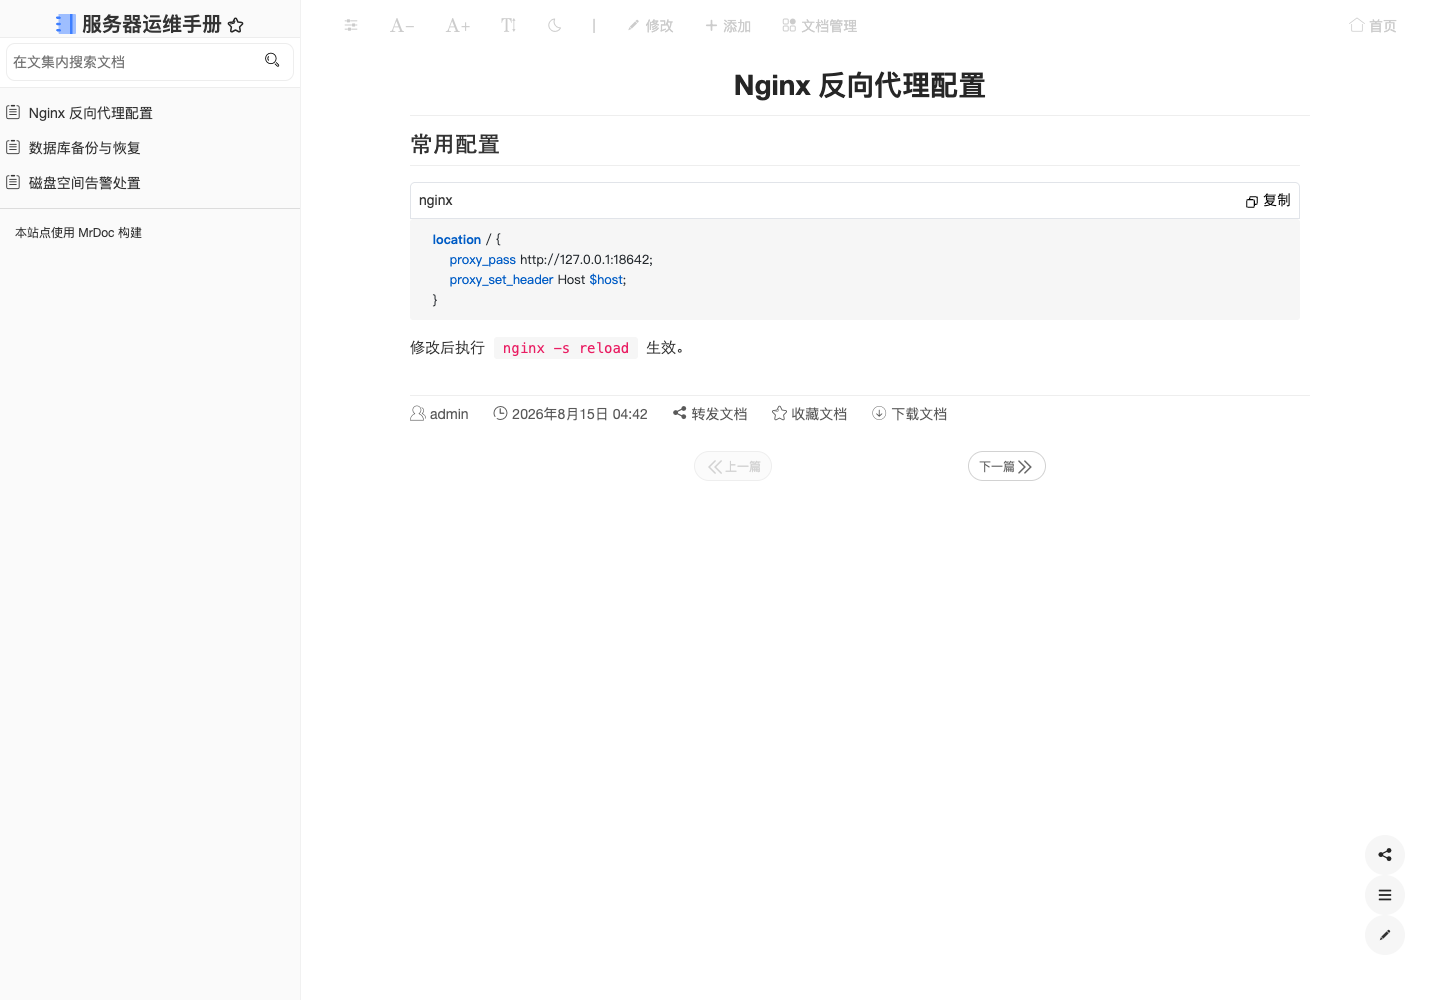This screenshot has height=1000, width=1440.
Task: Click the 本站点使用 MrDoc 构建 footer link
Action: (78, 233)
